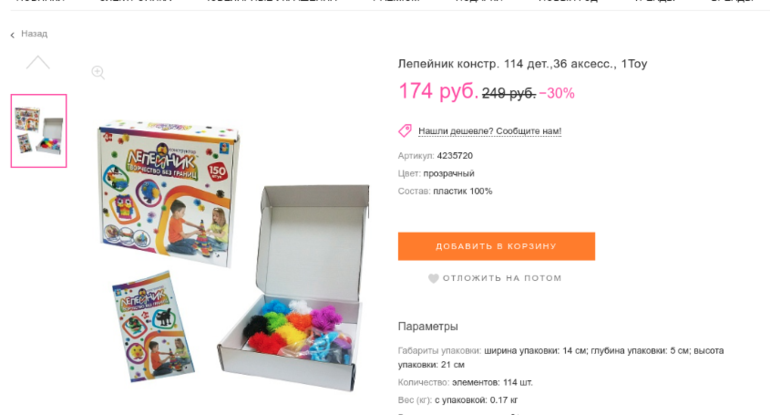This screenshot has width=770, height=415.
Task: Click the pink price tag icon
Action: click(x=405, y=131)
